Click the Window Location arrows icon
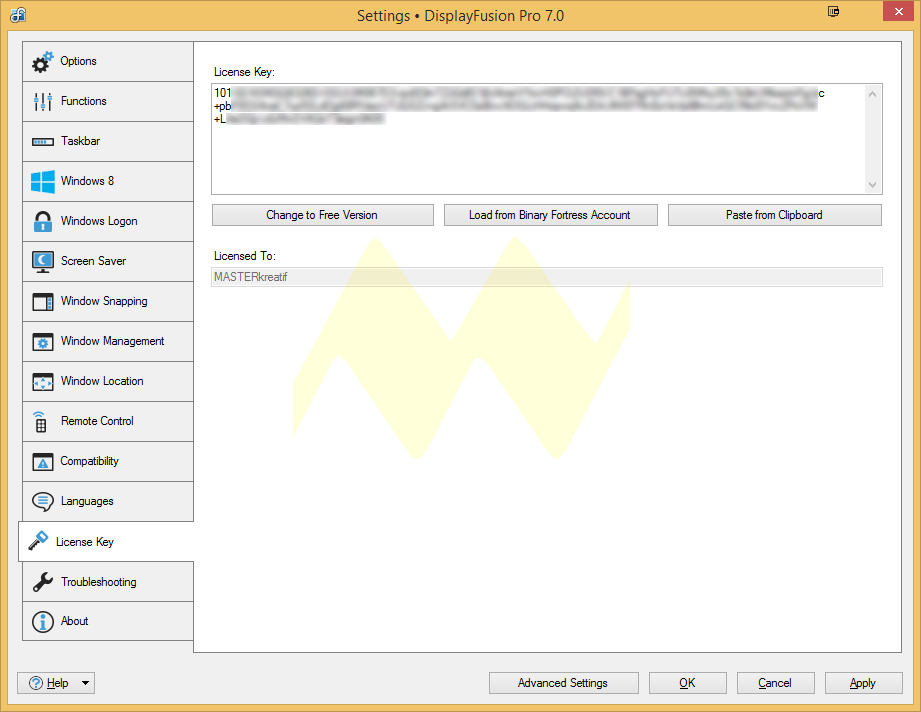The height and width of the screenshot is (712, 921). (43, 382)
